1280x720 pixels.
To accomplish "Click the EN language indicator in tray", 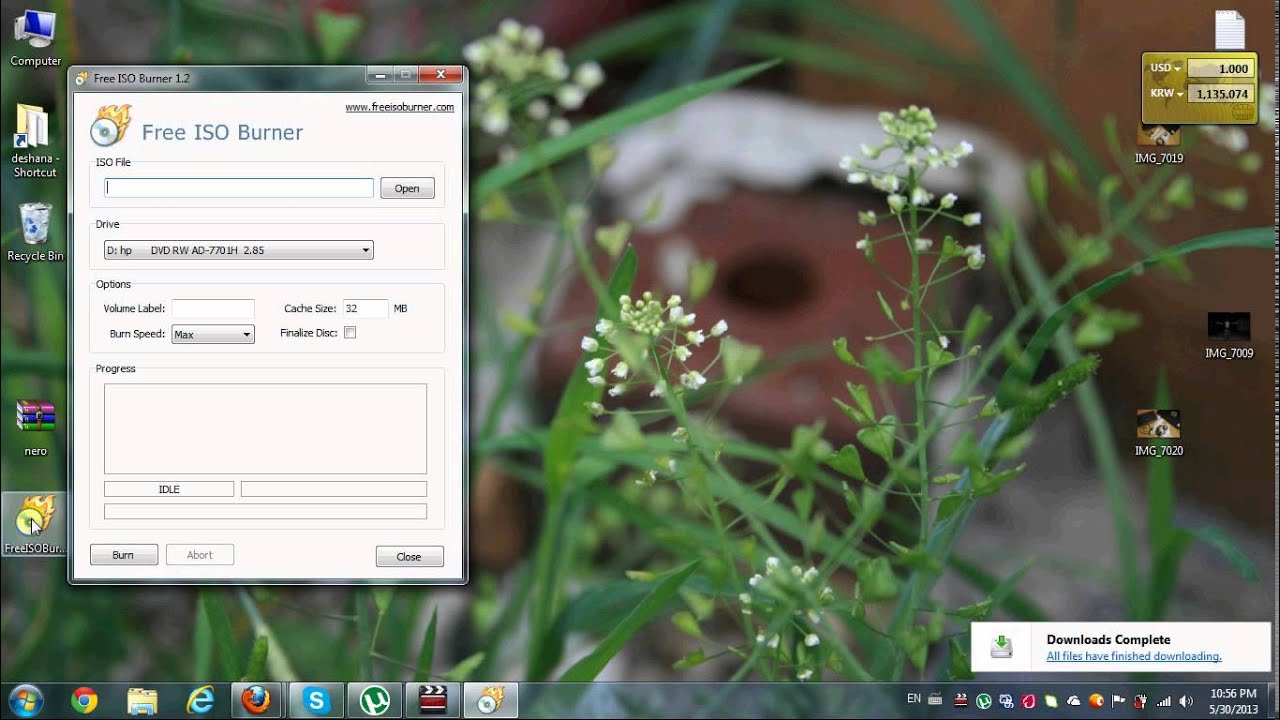I will [x=914, y=698].
